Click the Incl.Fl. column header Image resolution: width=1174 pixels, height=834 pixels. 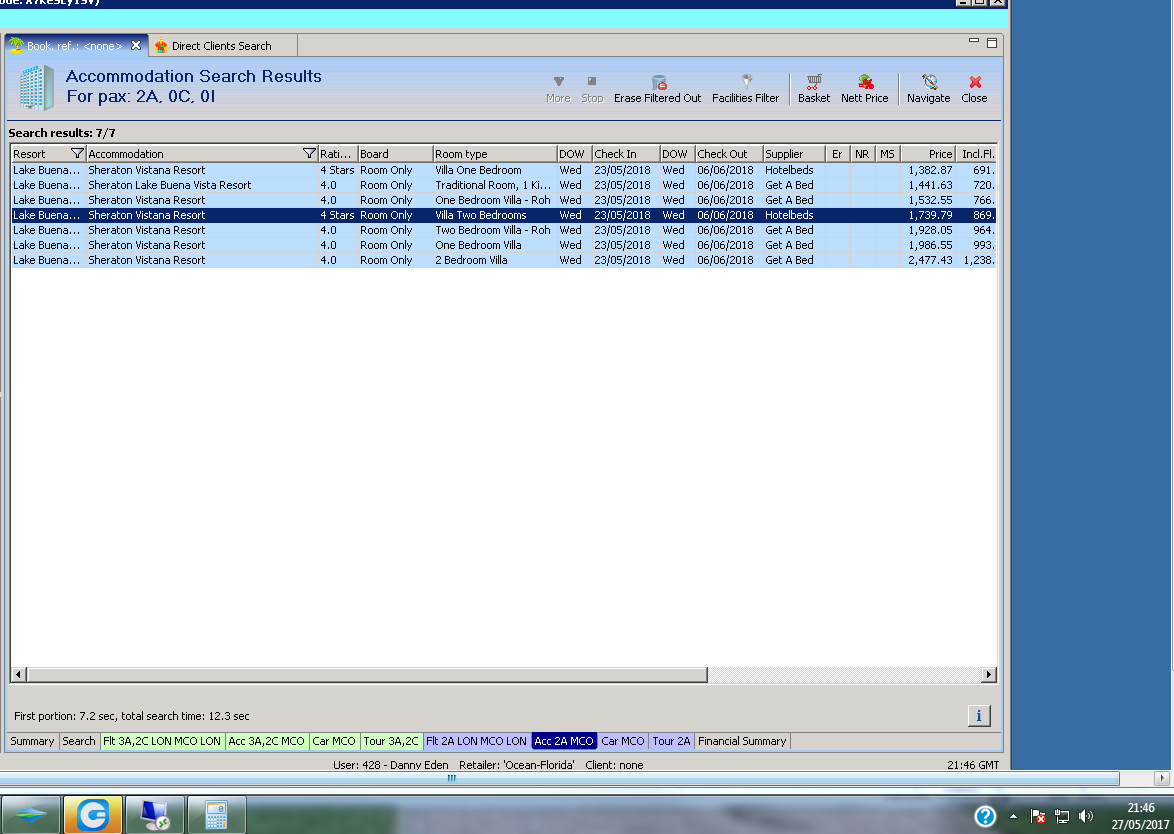976,153
